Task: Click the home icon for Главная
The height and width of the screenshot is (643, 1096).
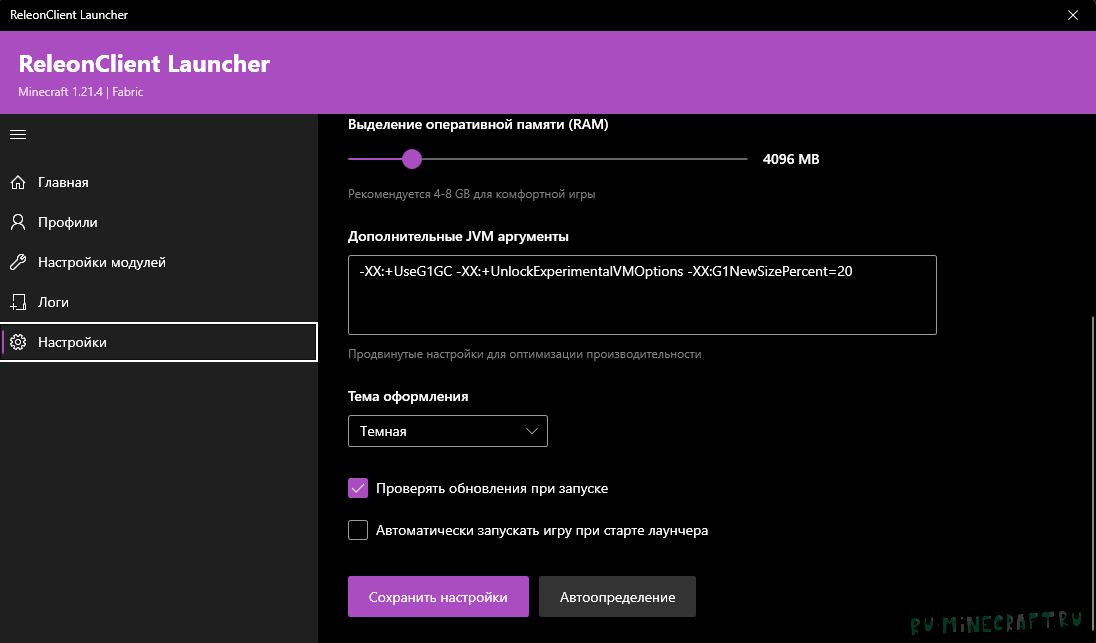Action: (17, 182)
